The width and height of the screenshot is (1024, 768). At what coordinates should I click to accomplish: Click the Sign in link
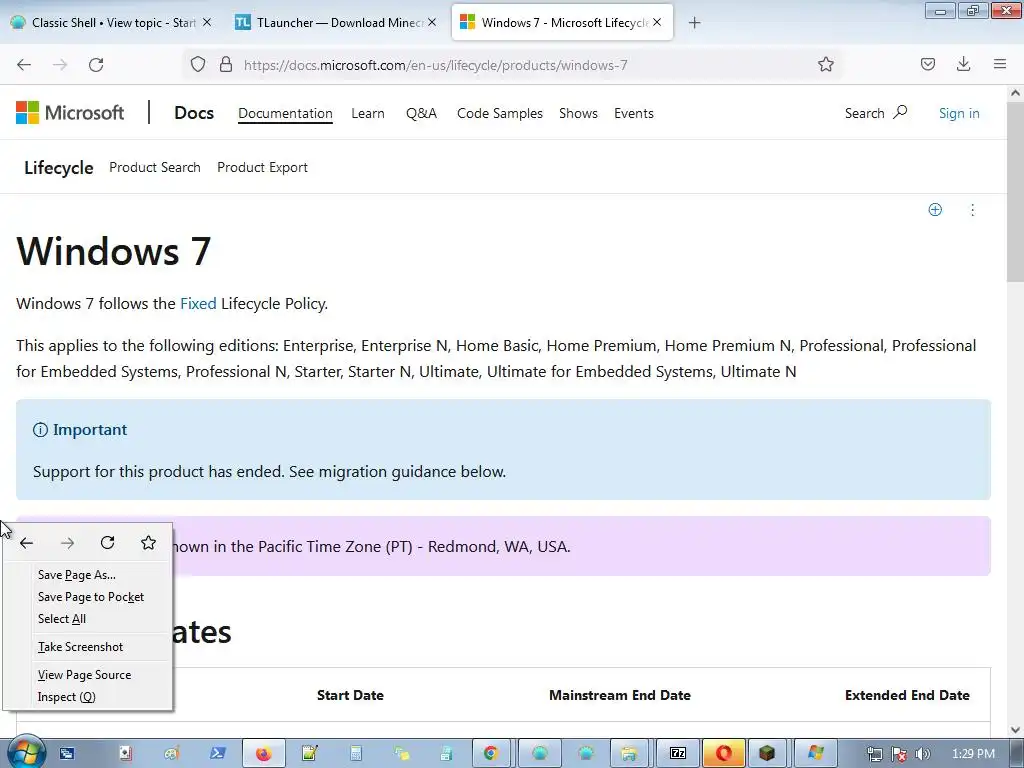tap(959, 113)
